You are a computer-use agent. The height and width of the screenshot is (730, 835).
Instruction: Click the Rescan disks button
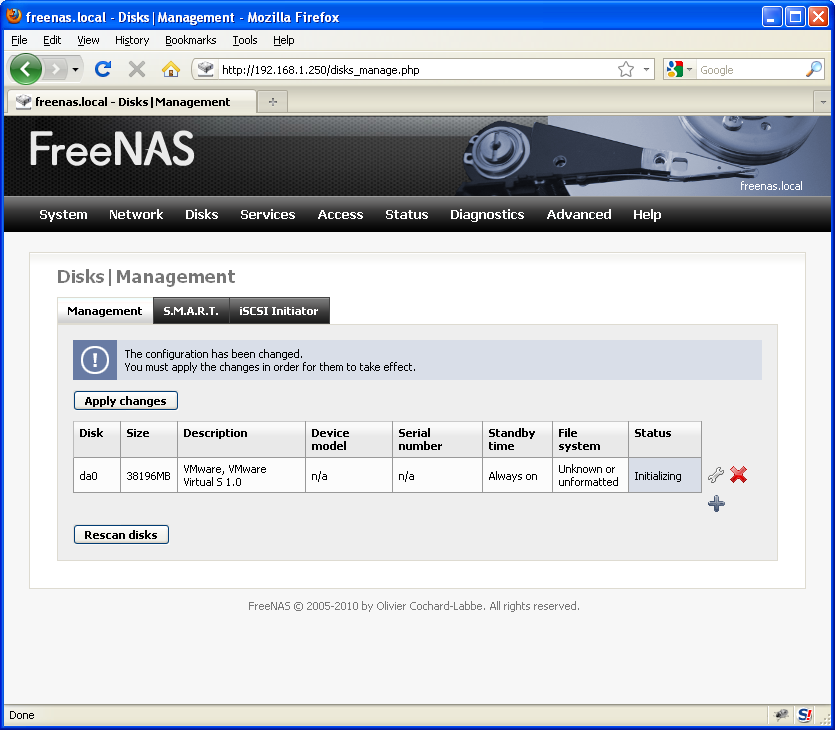[121, 535]
